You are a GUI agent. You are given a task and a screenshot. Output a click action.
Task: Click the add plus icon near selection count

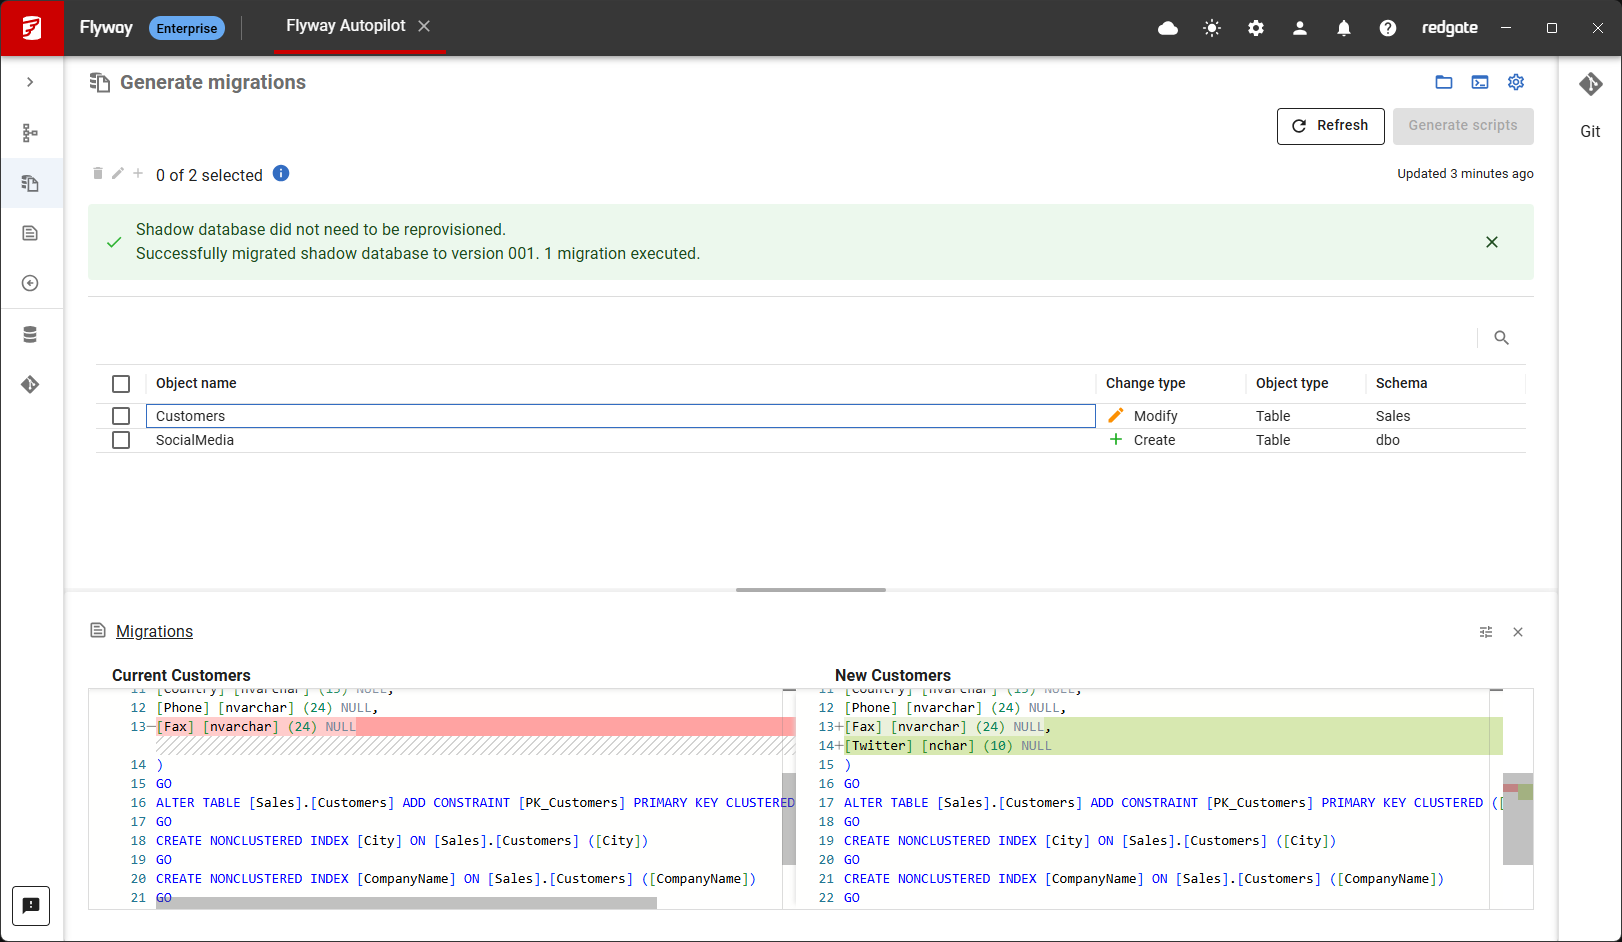(138, 173)
